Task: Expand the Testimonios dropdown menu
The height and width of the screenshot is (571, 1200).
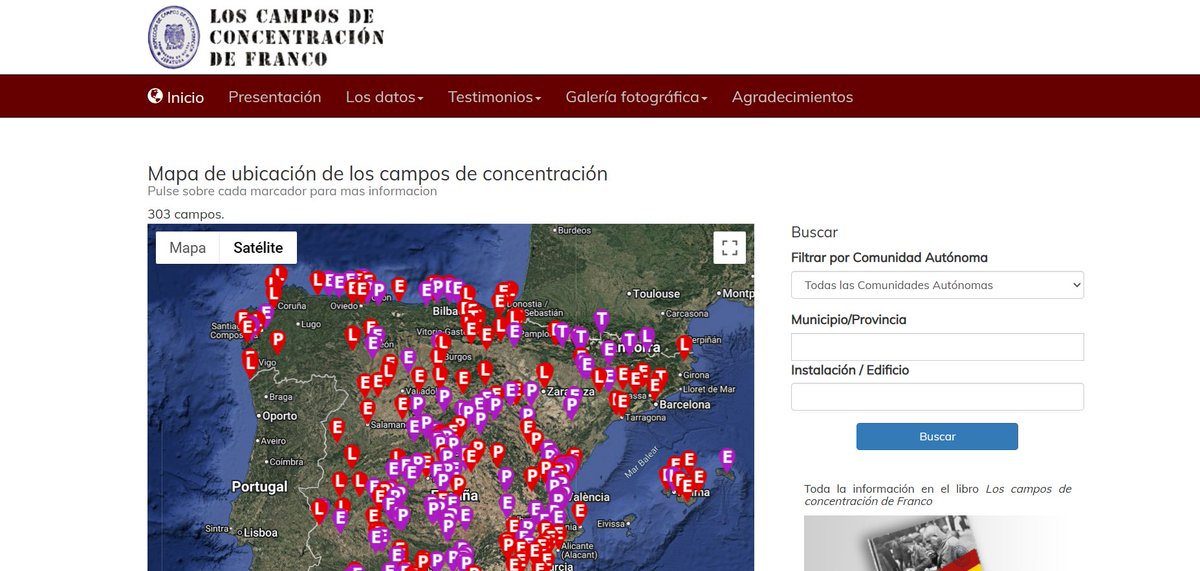Action: [495, 97]
